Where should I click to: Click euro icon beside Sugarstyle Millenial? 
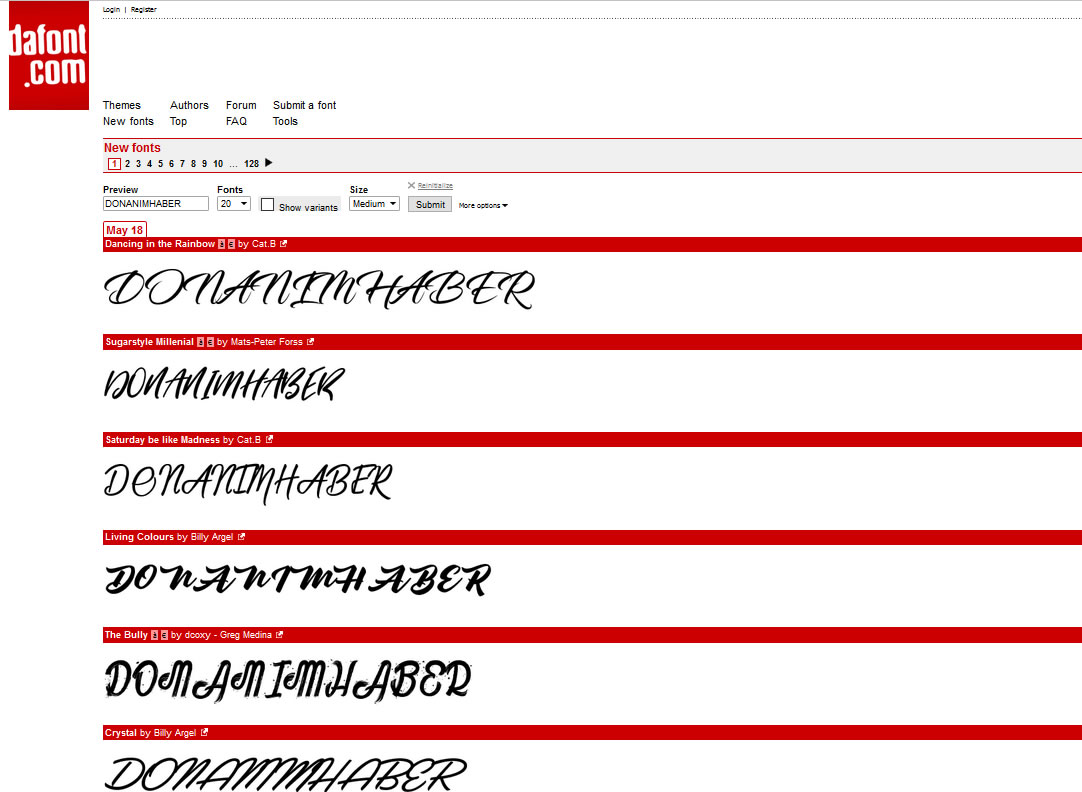point(210,342)
